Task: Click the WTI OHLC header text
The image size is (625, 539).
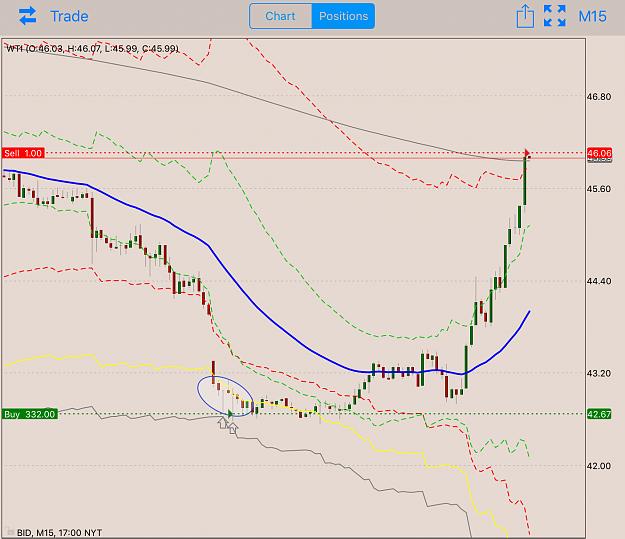Action: click(92, 49)
